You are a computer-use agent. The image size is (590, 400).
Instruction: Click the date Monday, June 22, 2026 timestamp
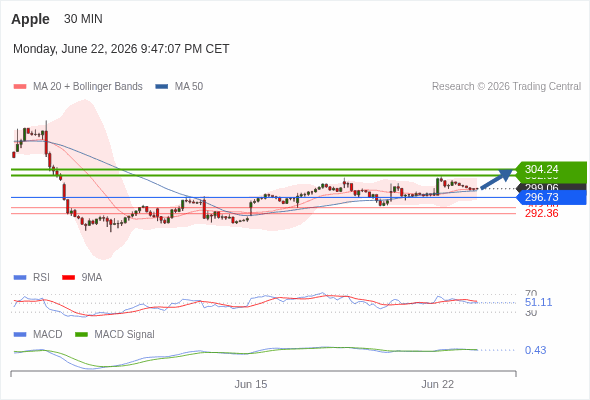click(x=121, y=49)
